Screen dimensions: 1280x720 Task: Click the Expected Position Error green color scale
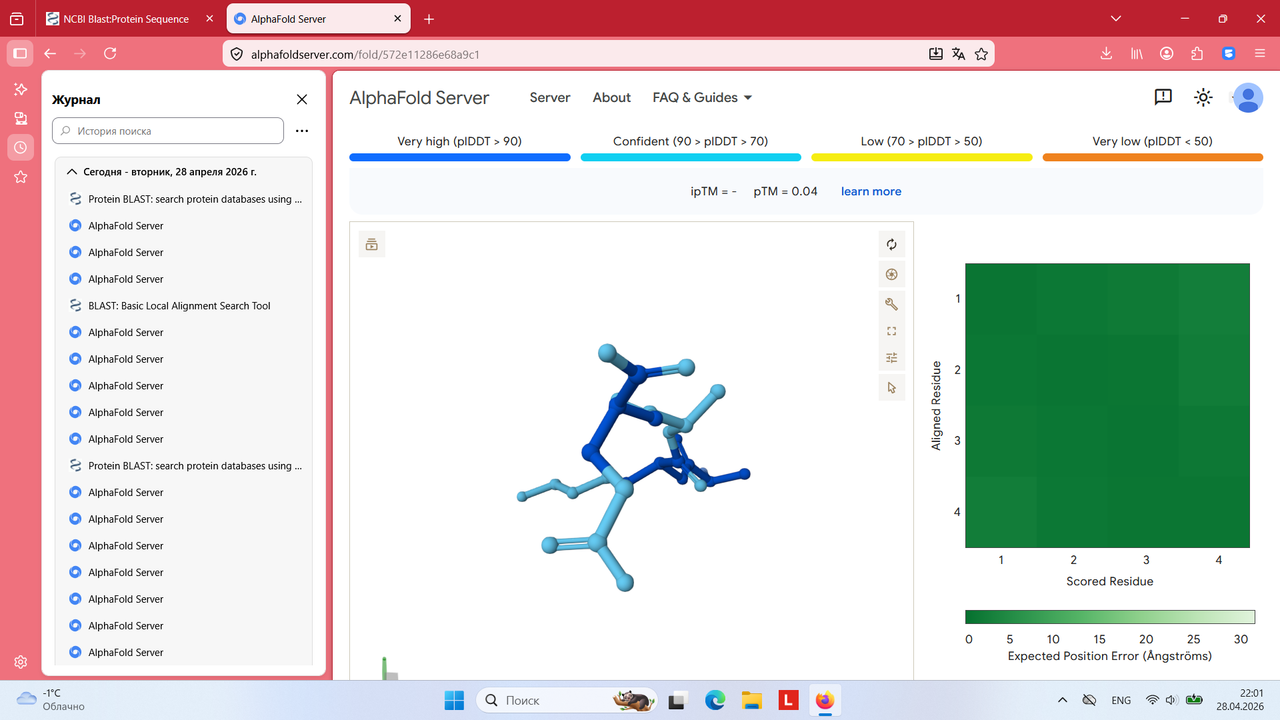[1110, 617]
